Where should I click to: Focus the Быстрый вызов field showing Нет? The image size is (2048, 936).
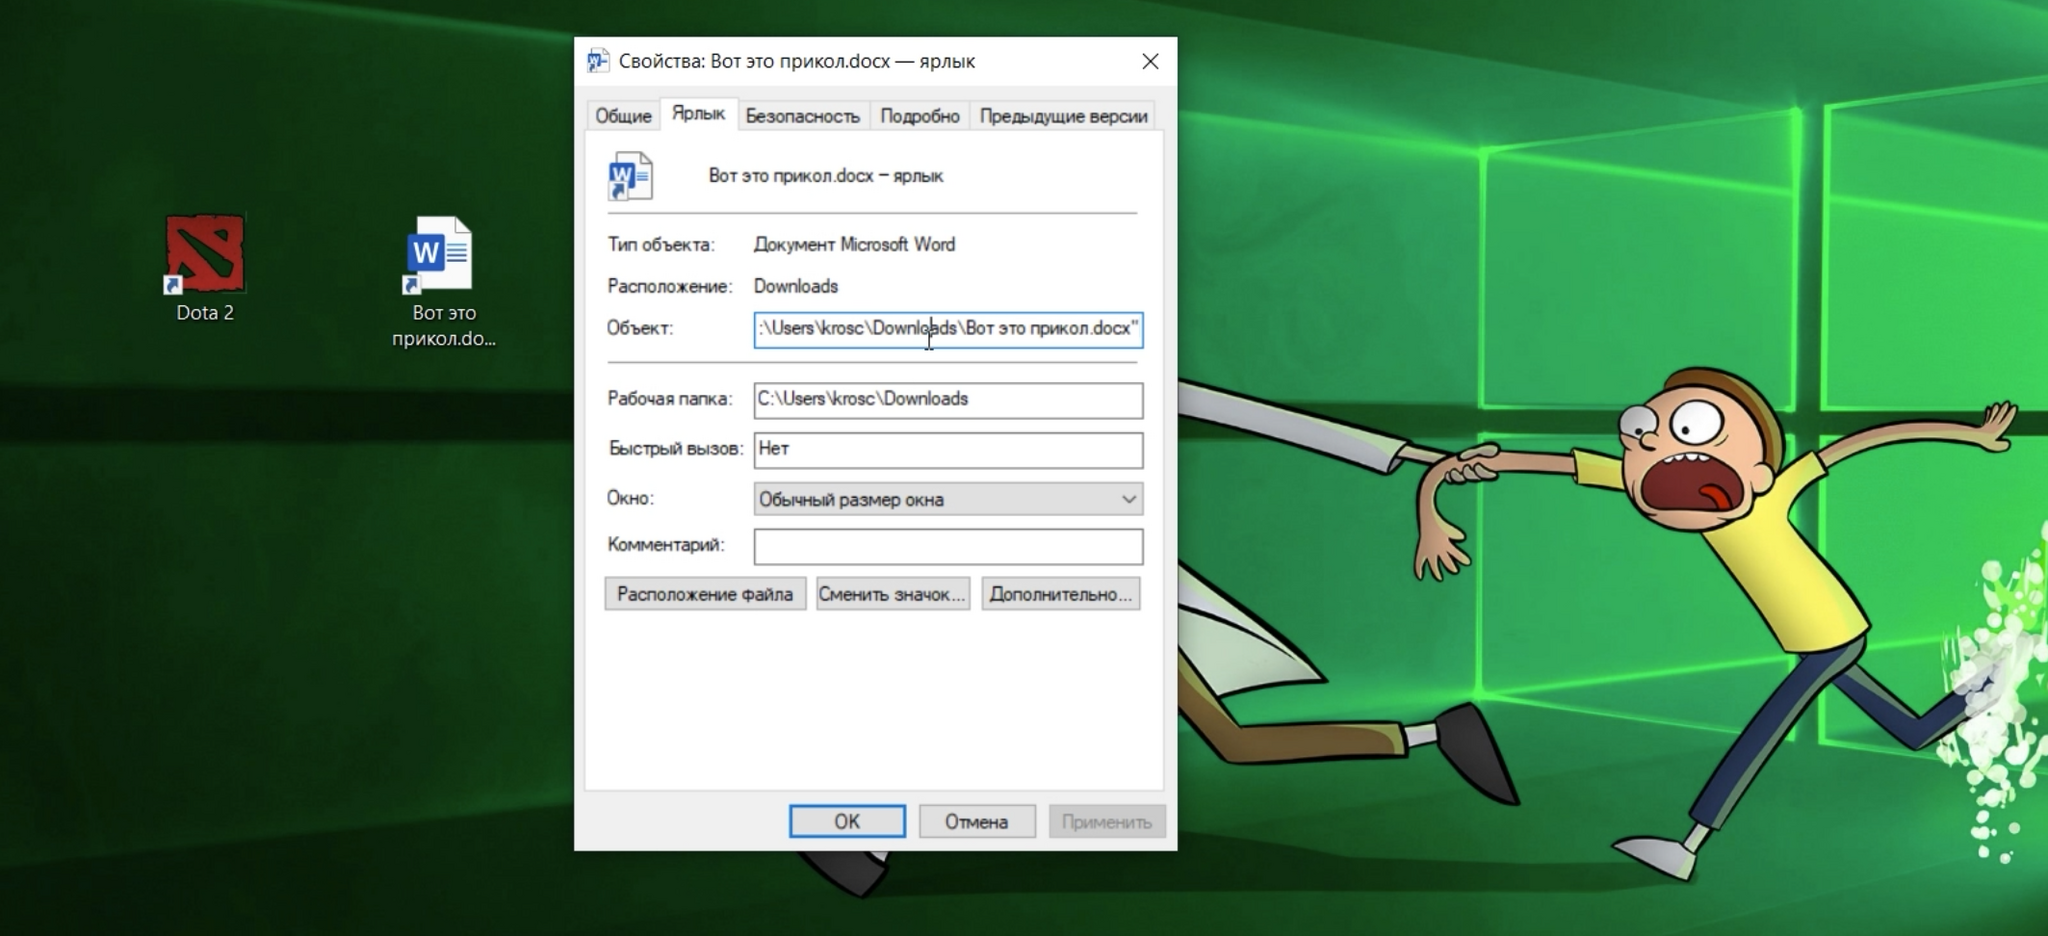click(x=948, y=450)
